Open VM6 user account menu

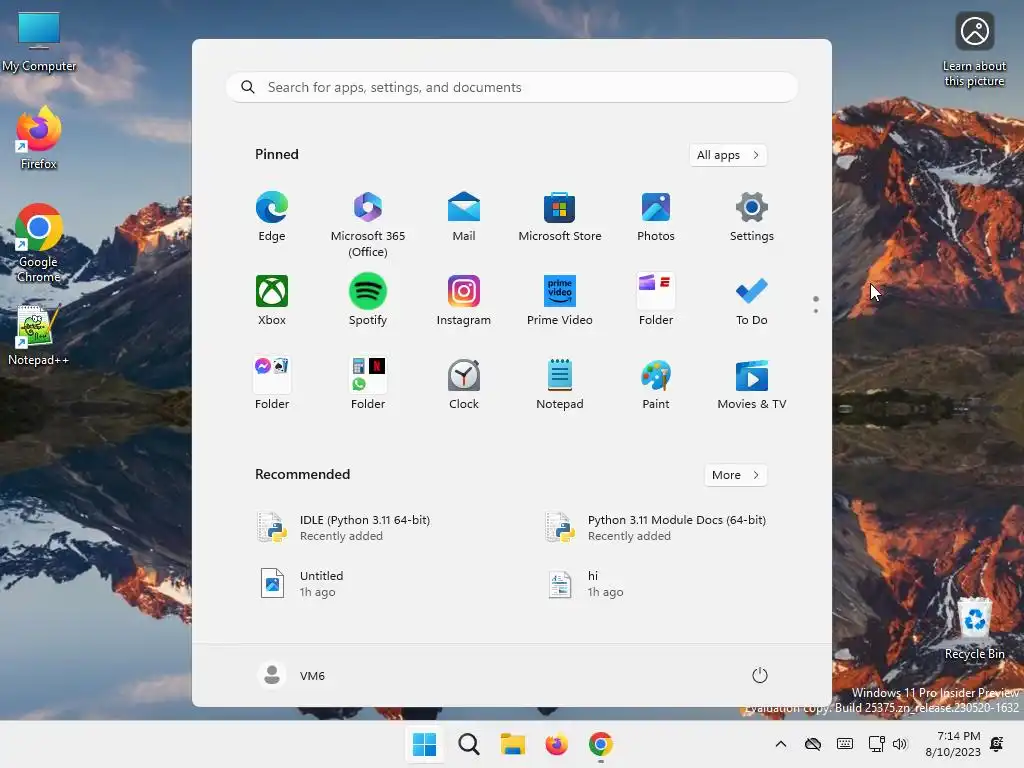click(x=292, y=675)
